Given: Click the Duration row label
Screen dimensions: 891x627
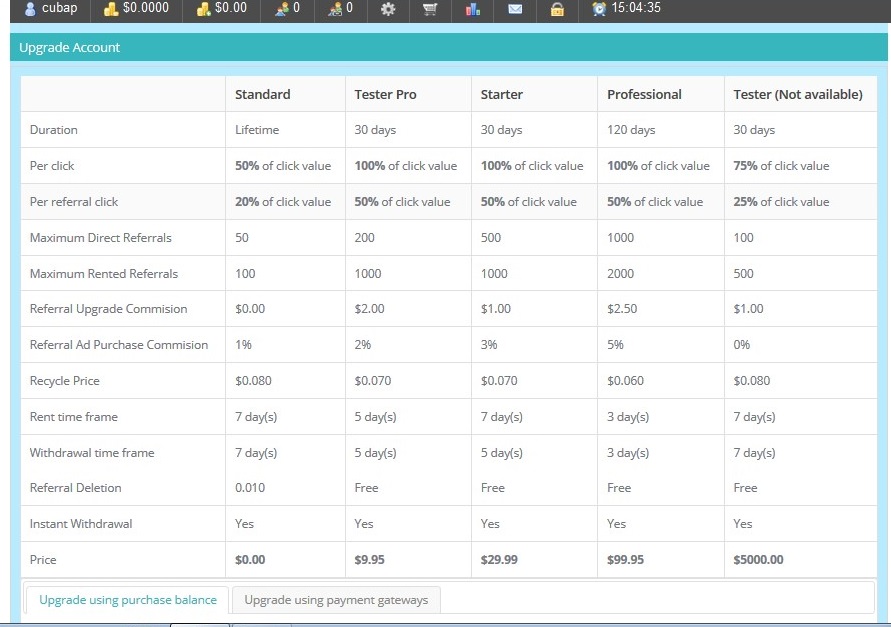Looking at the screenshot, I should 53,130.
